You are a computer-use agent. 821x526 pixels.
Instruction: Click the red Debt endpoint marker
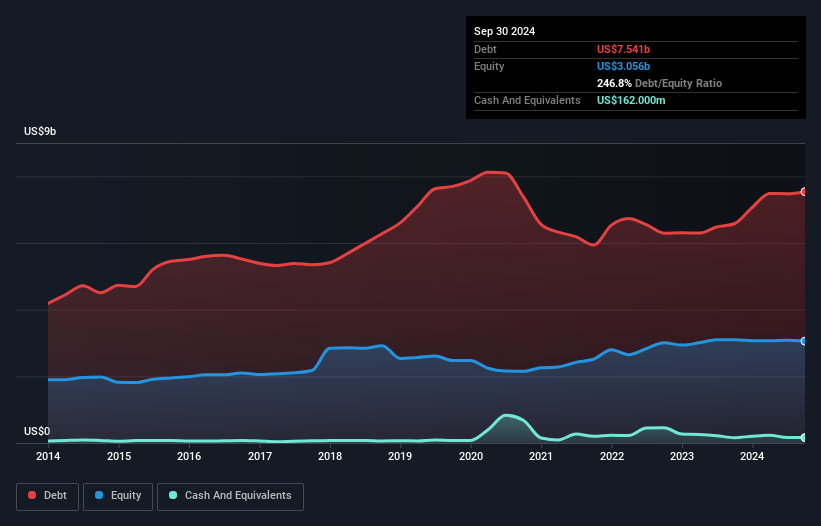803,191
